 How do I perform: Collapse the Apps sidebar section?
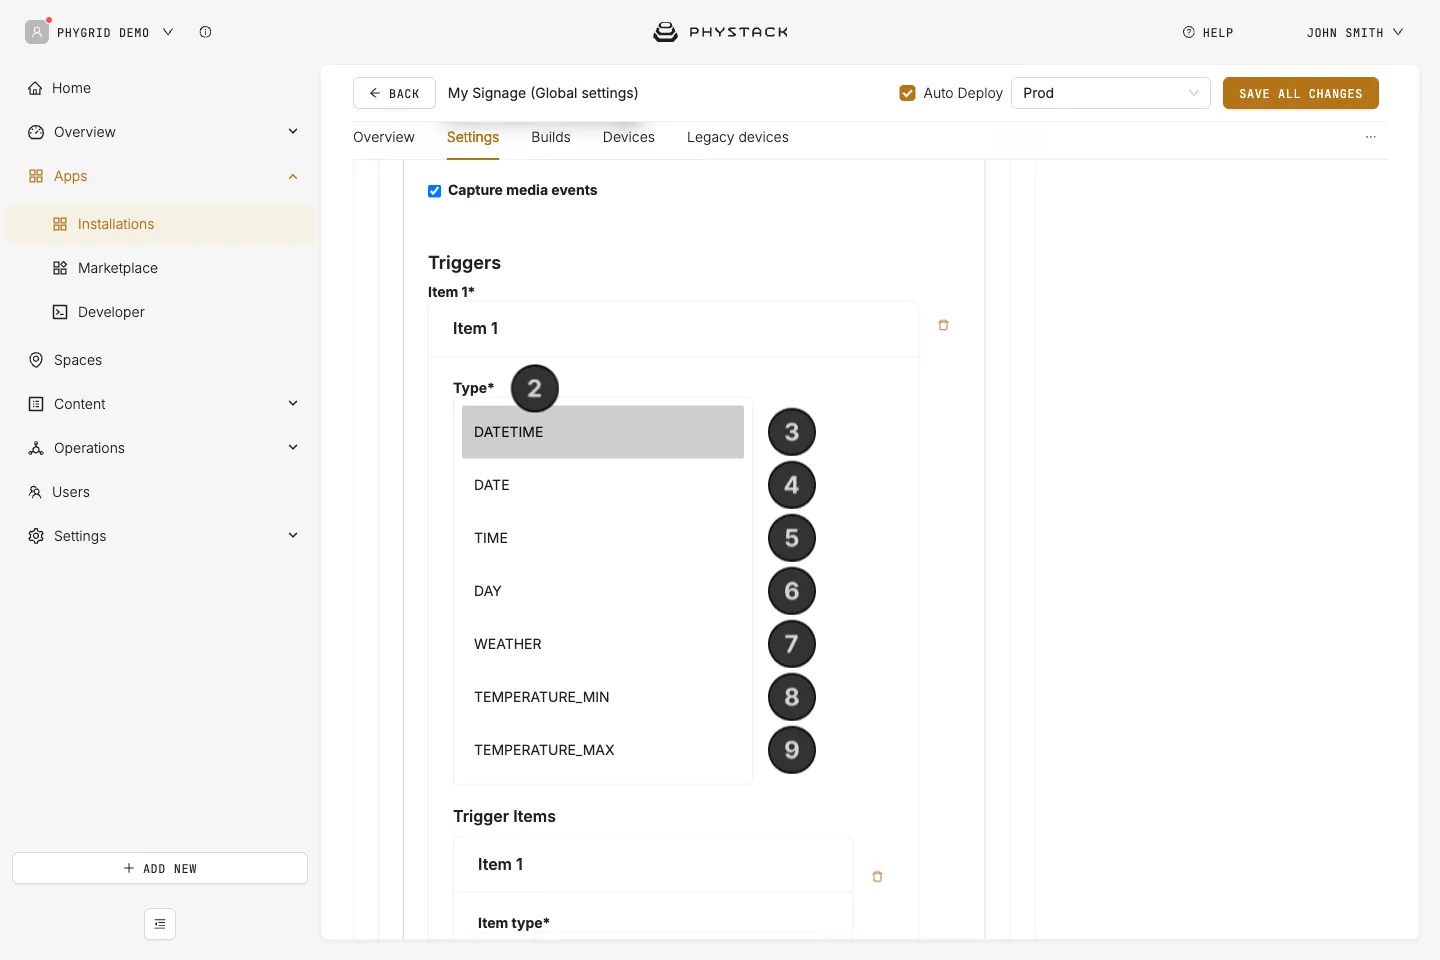[x=293, y=176]
